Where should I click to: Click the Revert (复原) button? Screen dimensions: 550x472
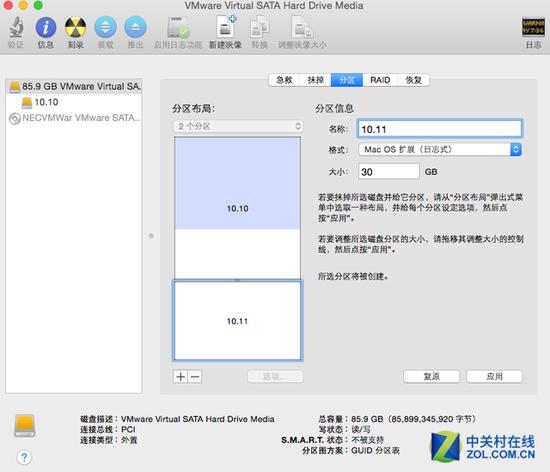point(431,377)
